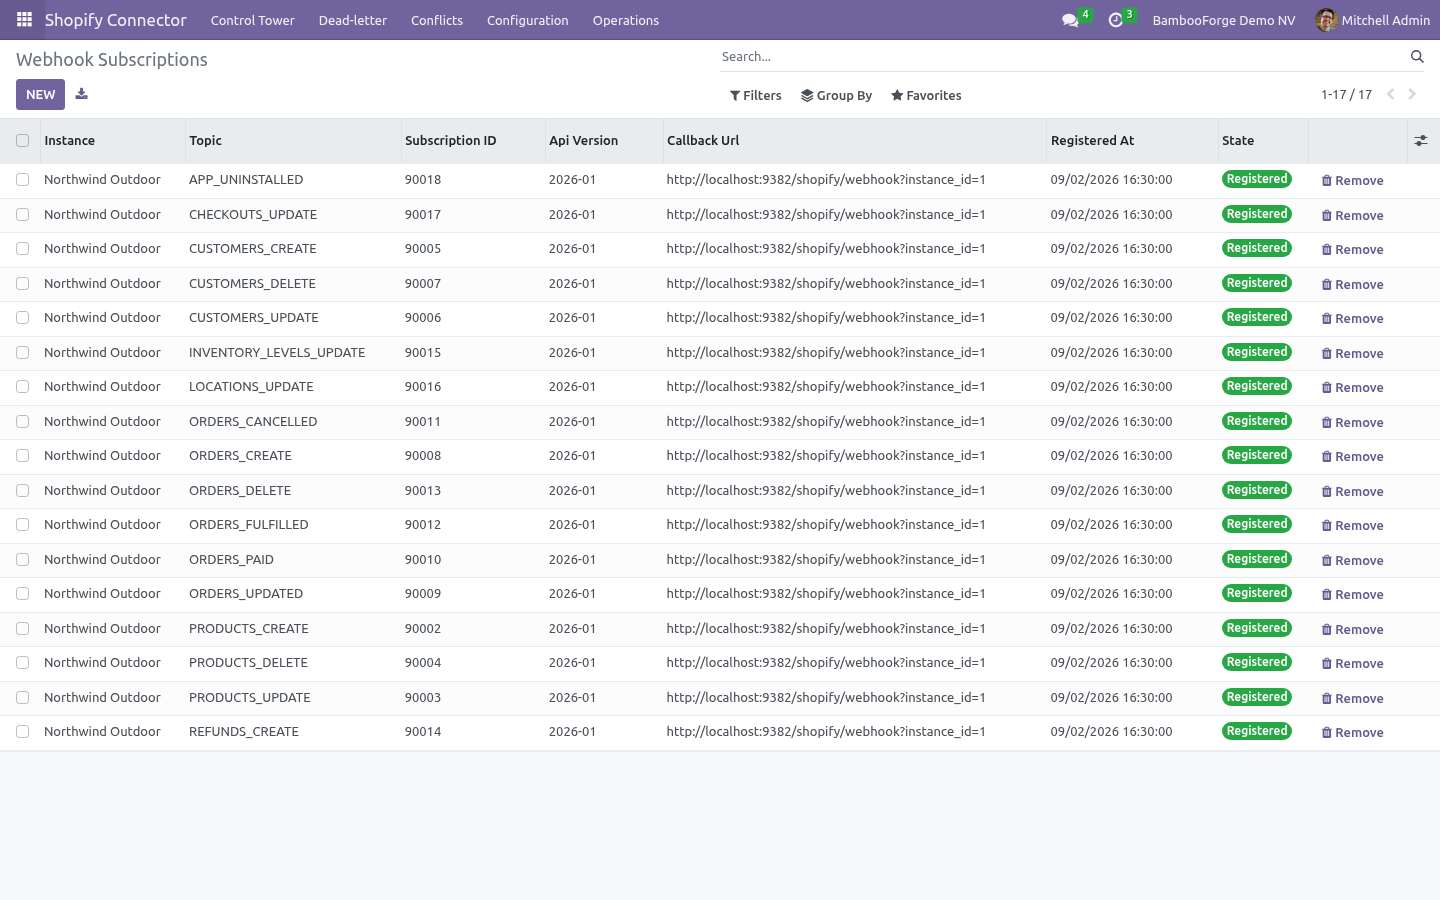
Task: Sort by Subscription ID column header
Action: tap(473, 141)
